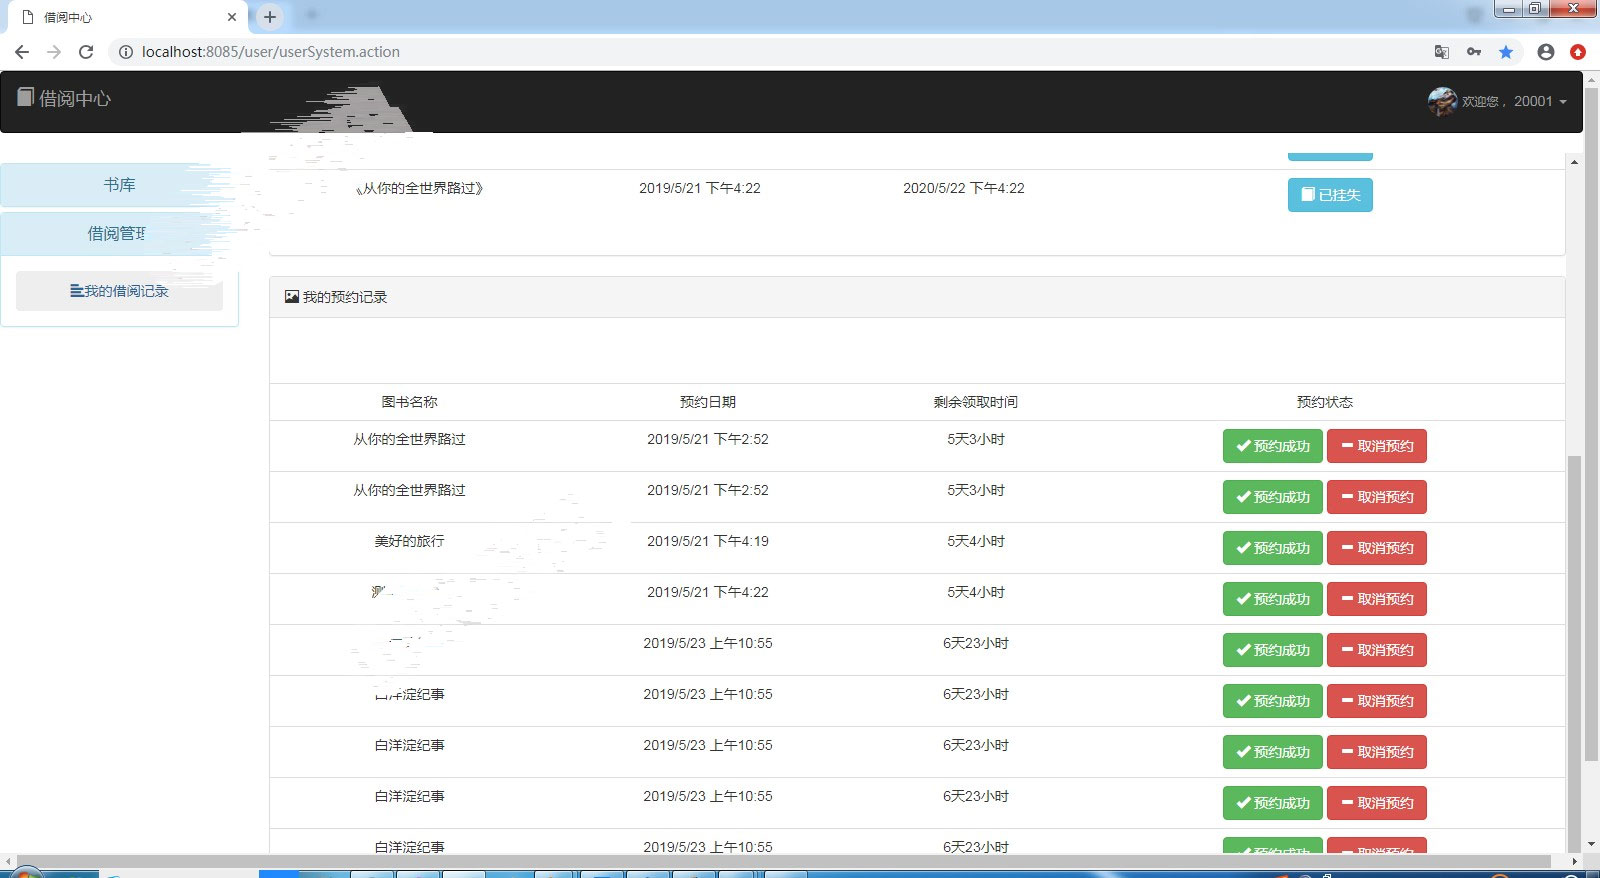This screenshot has width=1600, height=878.
Task: Open the 20001 user dropdown menu
Action: pos(1539,101)
